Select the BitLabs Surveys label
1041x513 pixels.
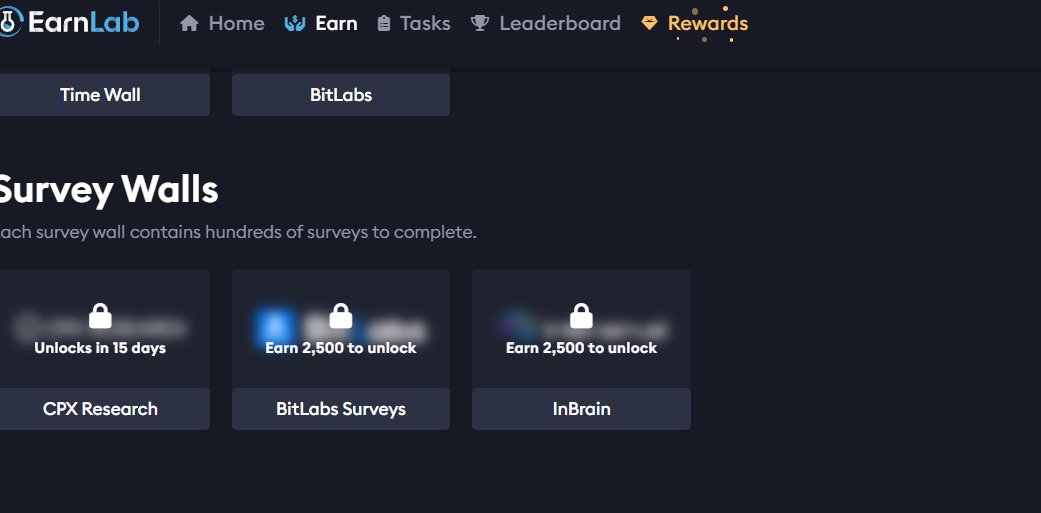341,409
